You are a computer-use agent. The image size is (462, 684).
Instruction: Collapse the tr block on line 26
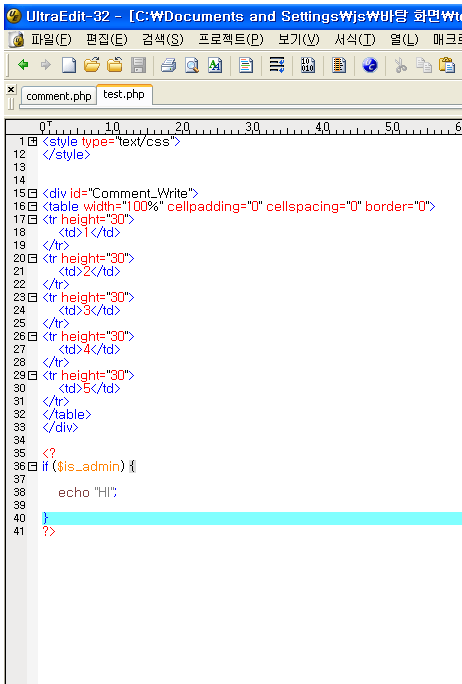click(32, 336)
